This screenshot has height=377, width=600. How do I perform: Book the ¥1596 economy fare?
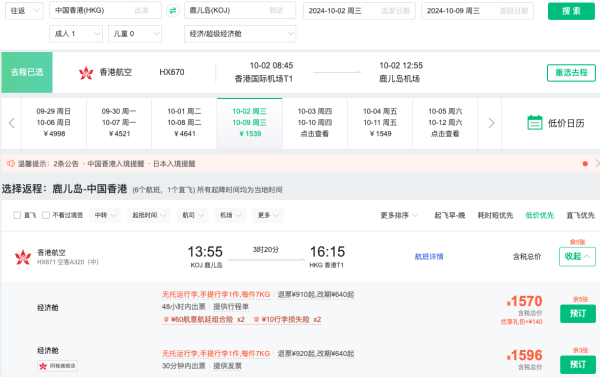point(578,364)
